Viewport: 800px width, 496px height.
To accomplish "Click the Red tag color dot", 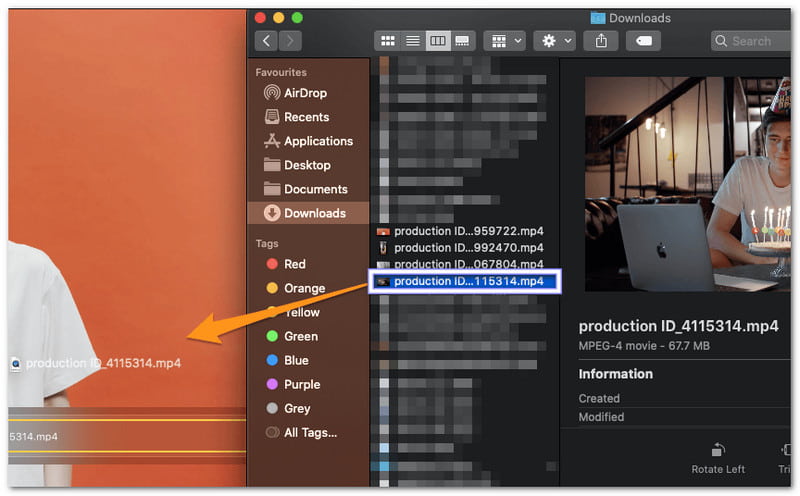I will [271, 264].
